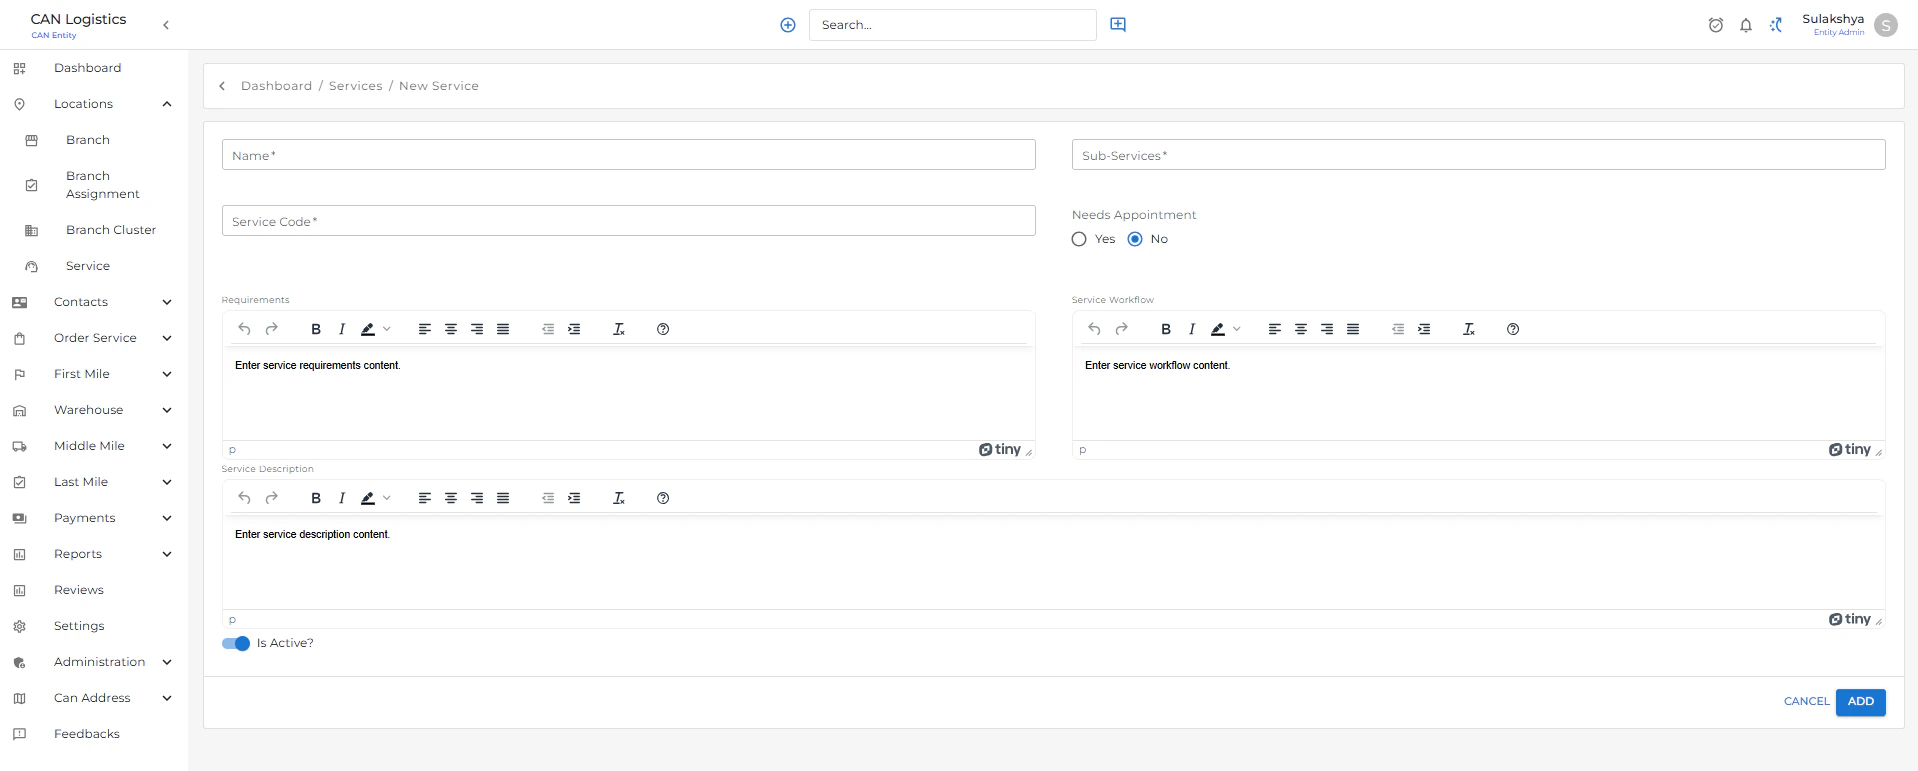The width and height of the screenshot is (1918, 771).
Task: Click the Service Code input field
Action: pyautogui.click(x=629, y=221)
